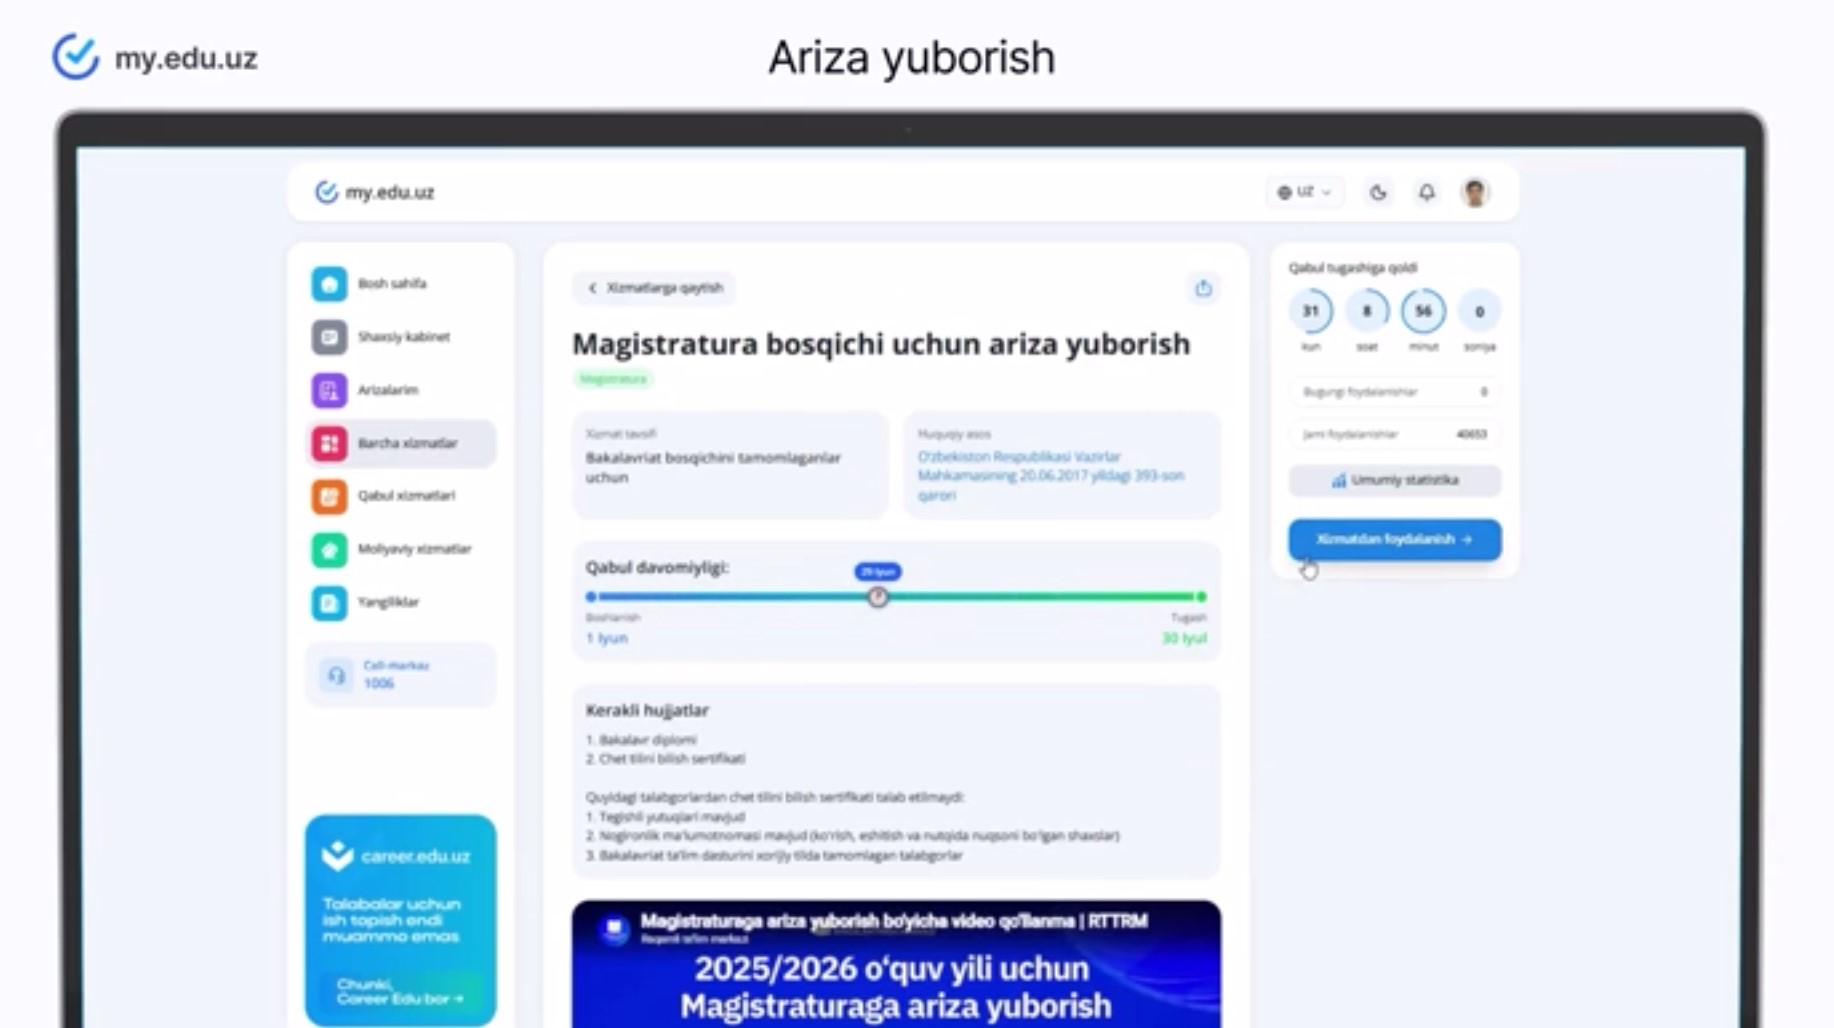Click the 56 minut countdown circle
Screen dimensions: 1834x1028
click(x=1423, y=312)
